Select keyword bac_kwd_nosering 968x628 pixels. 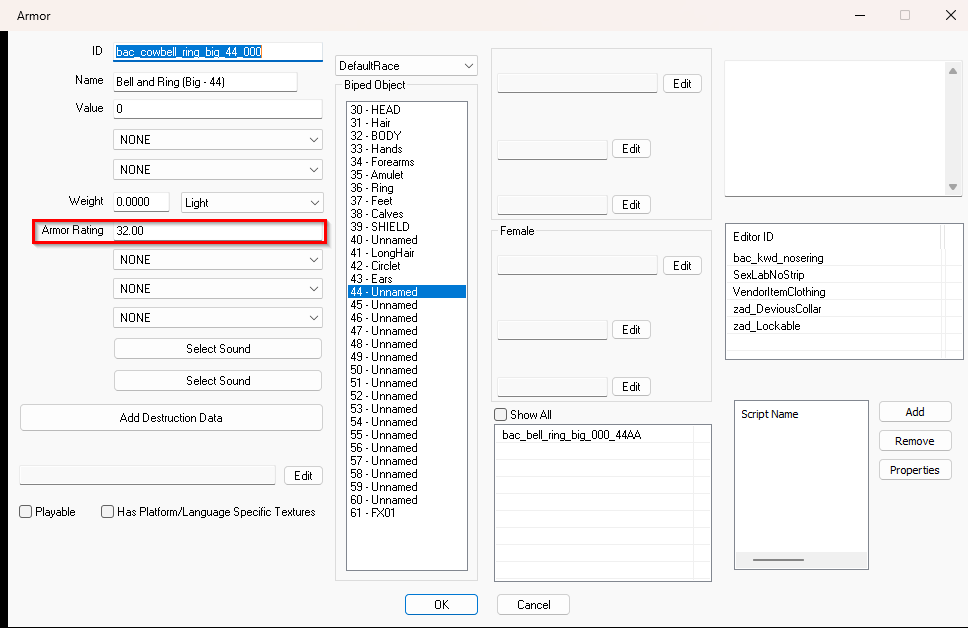tap(778, 258)
